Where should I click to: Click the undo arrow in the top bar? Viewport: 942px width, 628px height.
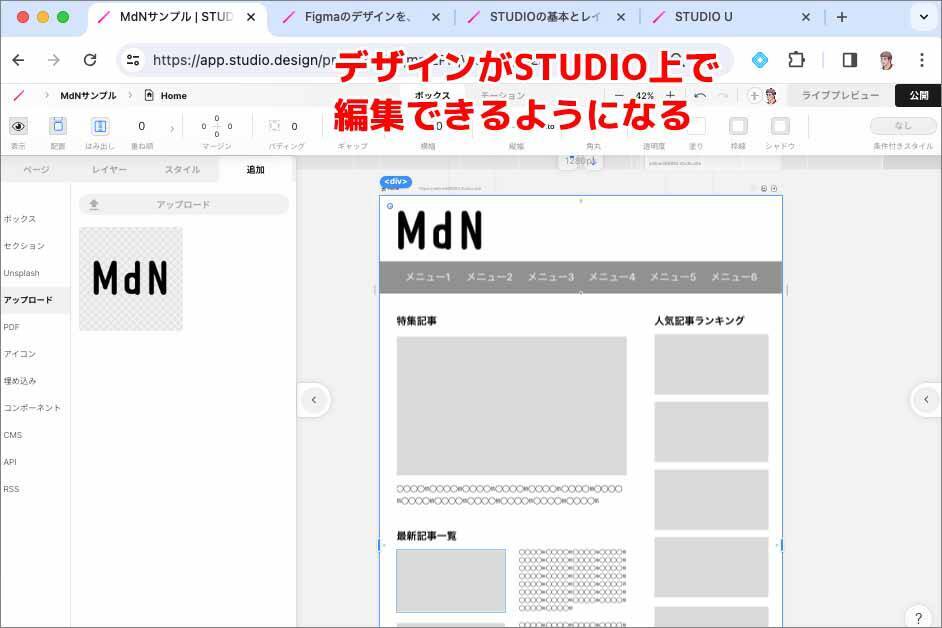(x=700, y=96)
